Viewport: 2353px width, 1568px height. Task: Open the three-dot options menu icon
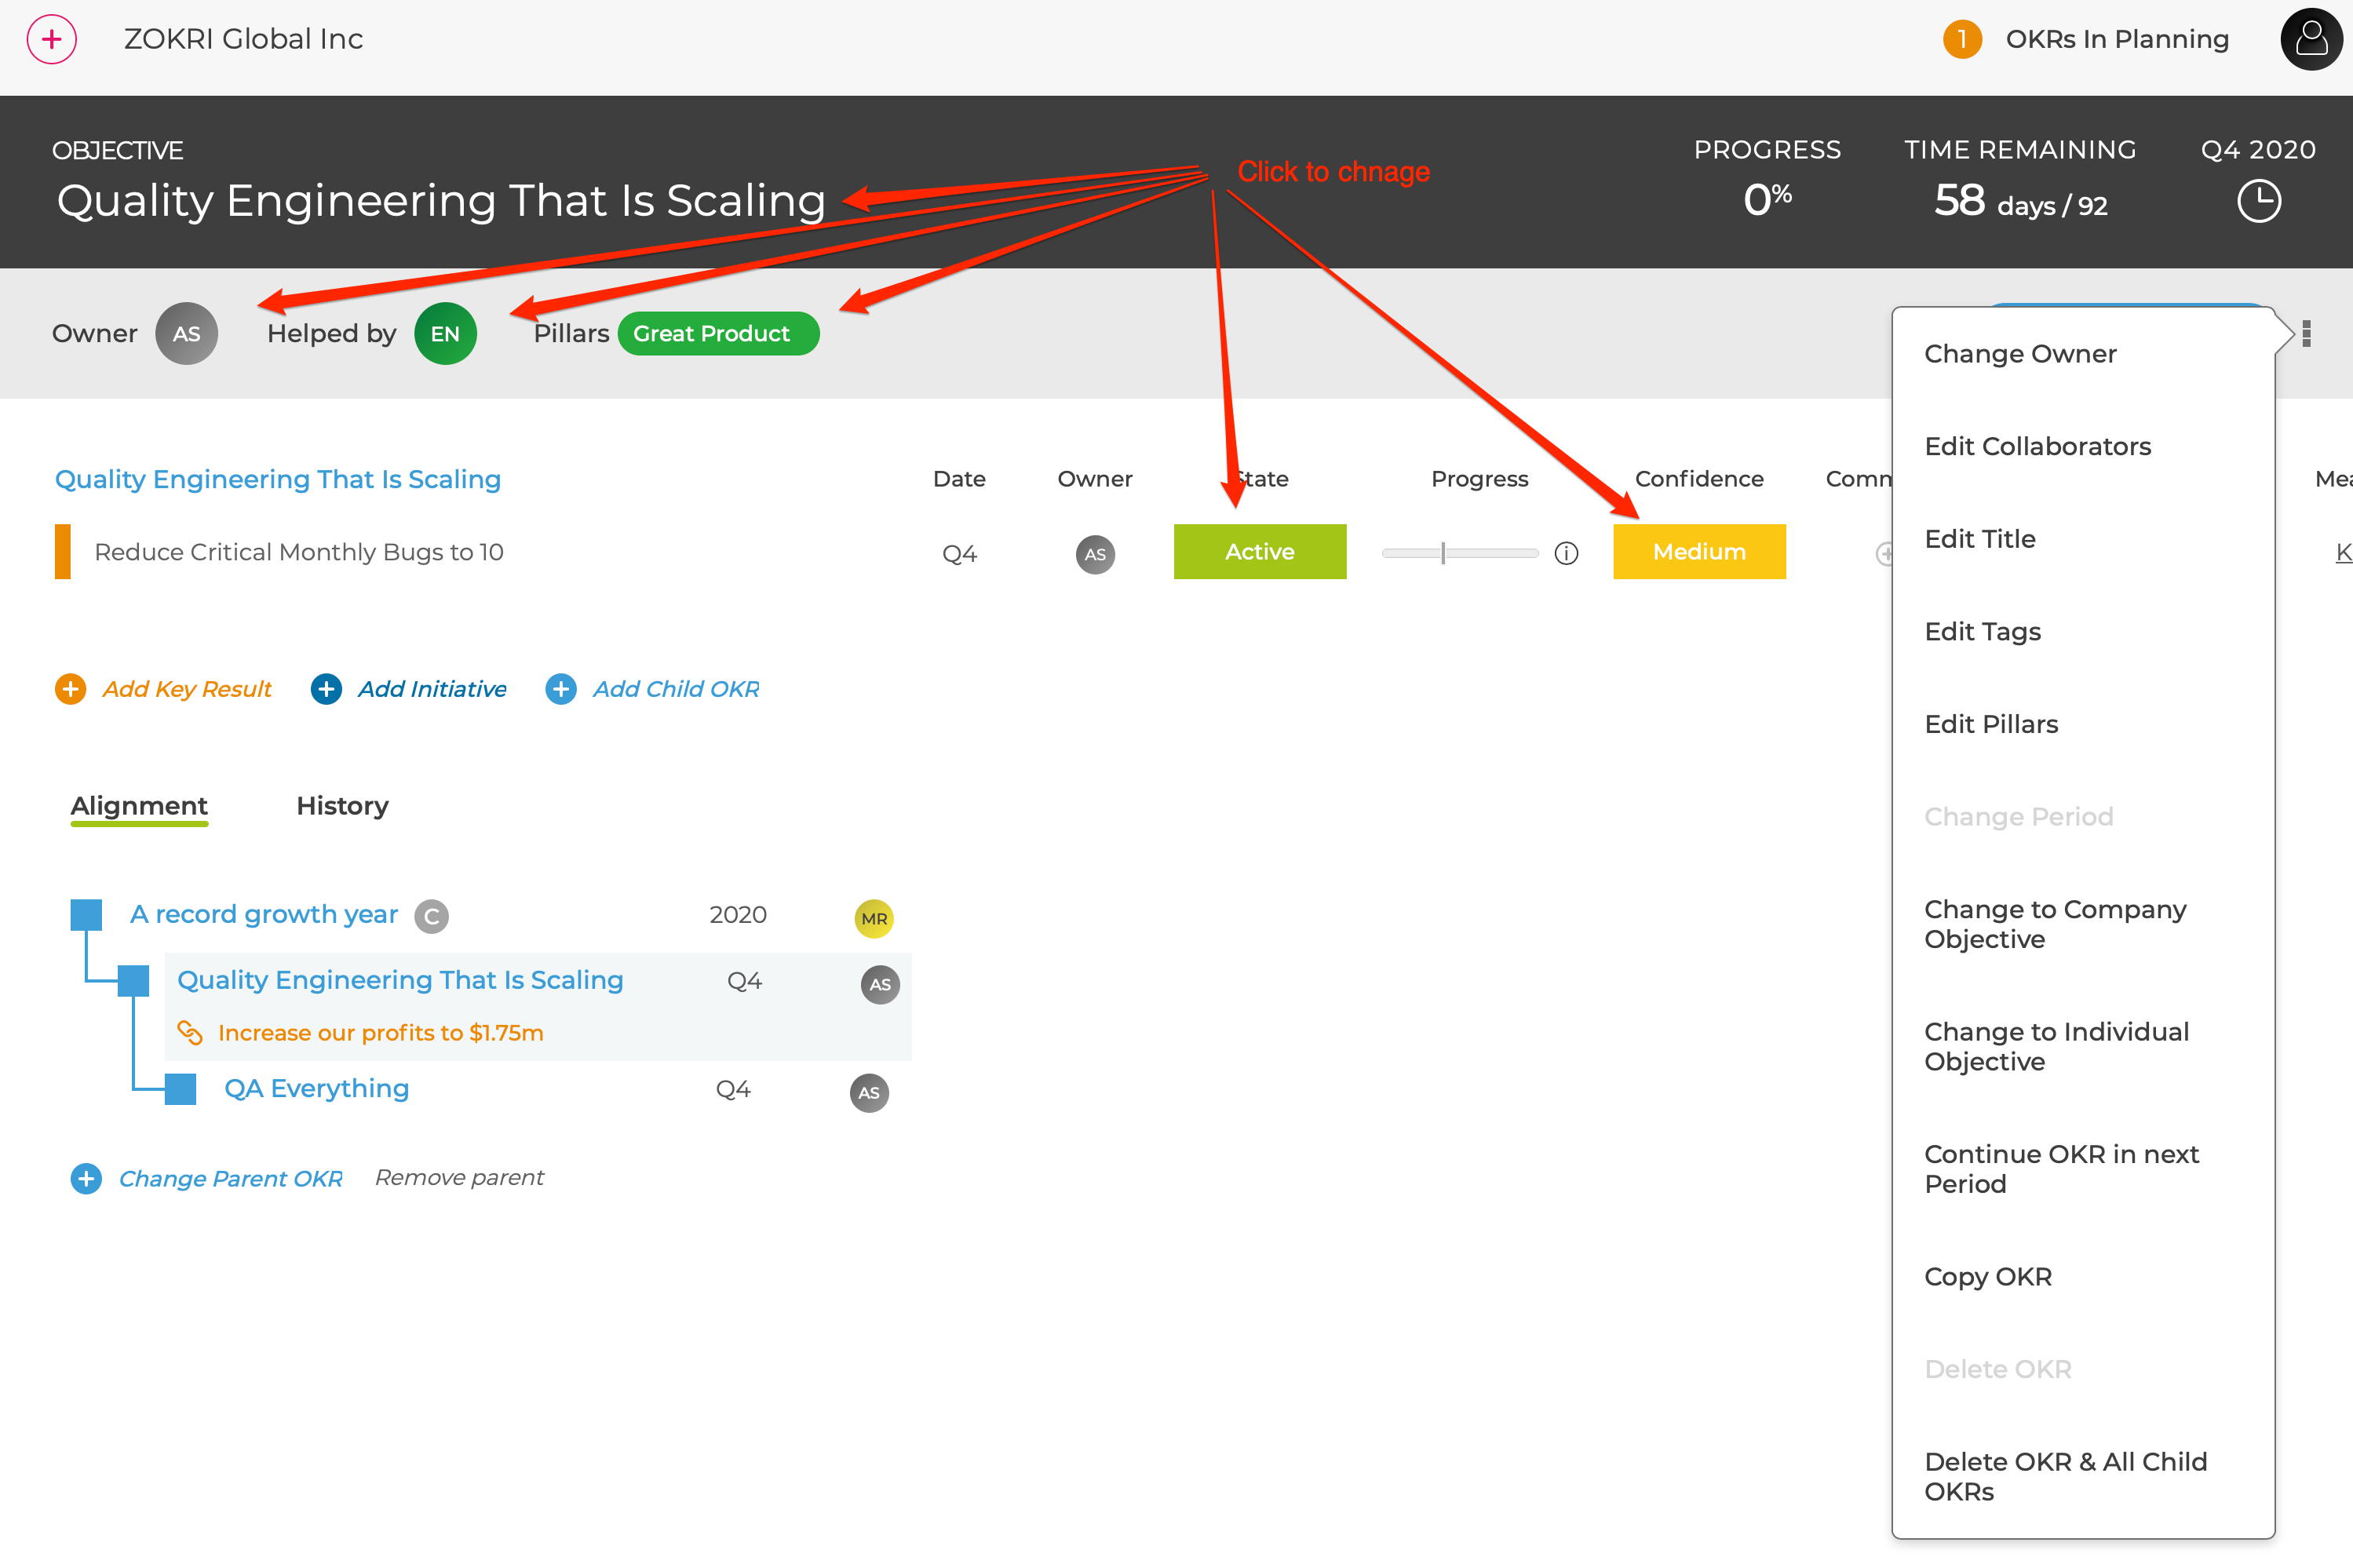(2306, 333)
